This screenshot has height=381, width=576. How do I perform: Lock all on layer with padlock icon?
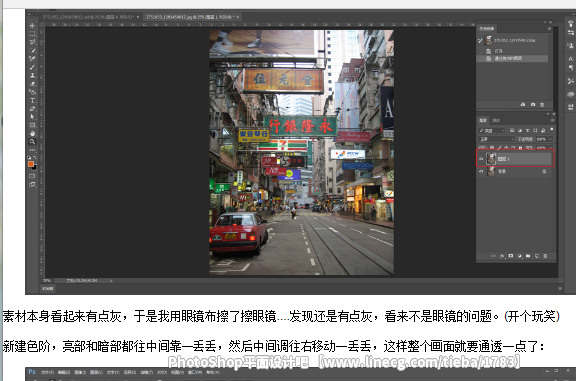tap(520, 148)
